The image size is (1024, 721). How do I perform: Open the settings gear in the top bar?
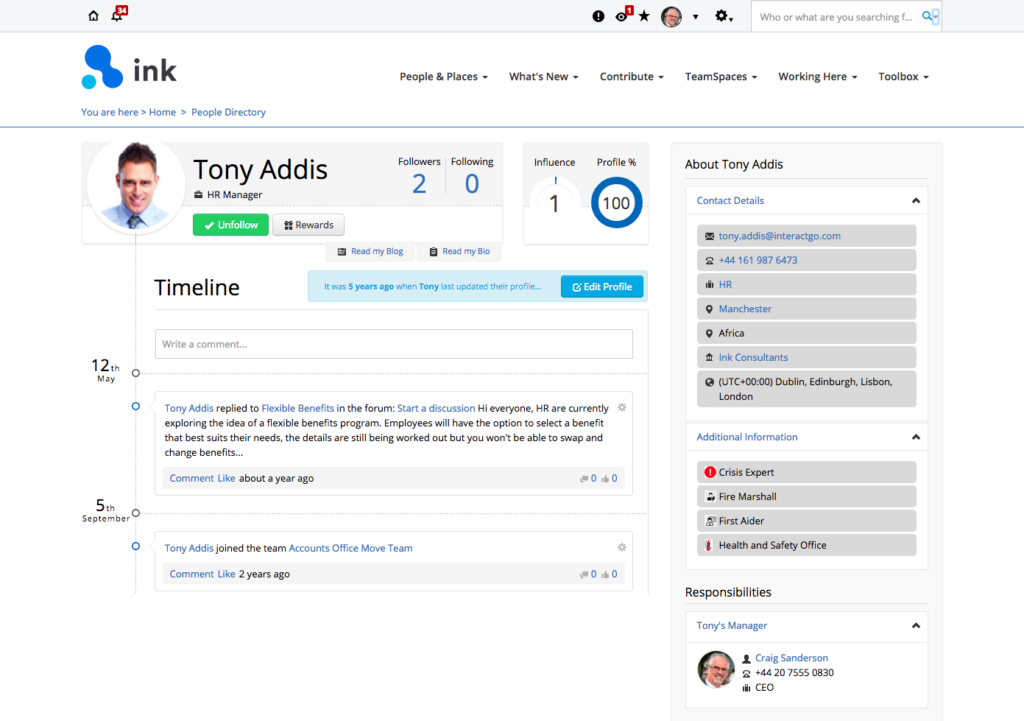721,16
